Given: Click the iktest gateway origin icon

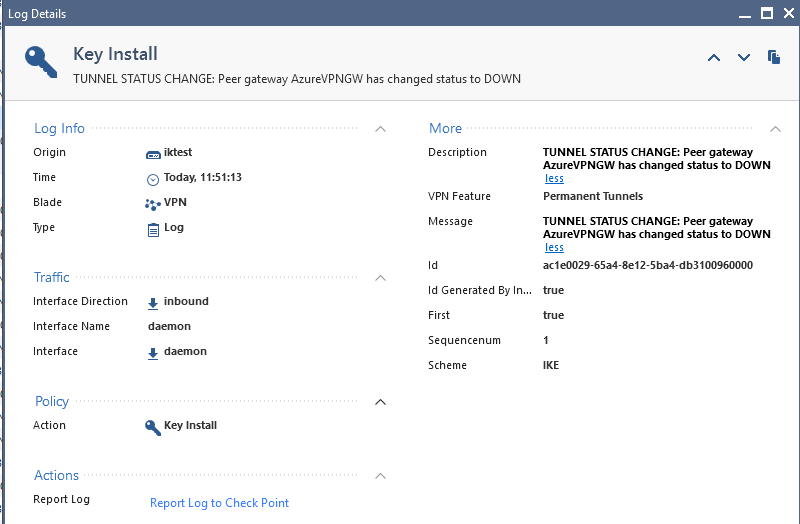Looking at the screenshot, I should click(153, 155).
